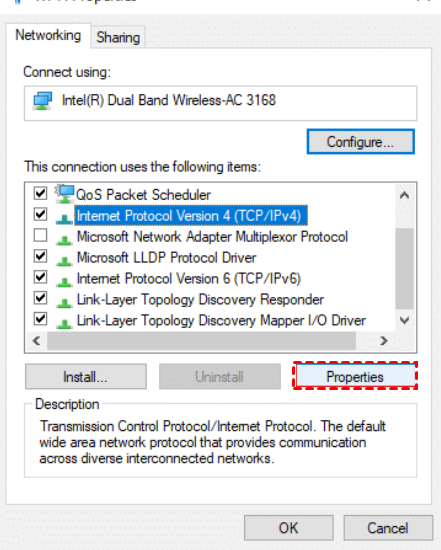The width and height of the screenshot is (441, 550).
Task: Uncheck Internet Protocol Version 6 checkbox
Action: tap(40, 277)
